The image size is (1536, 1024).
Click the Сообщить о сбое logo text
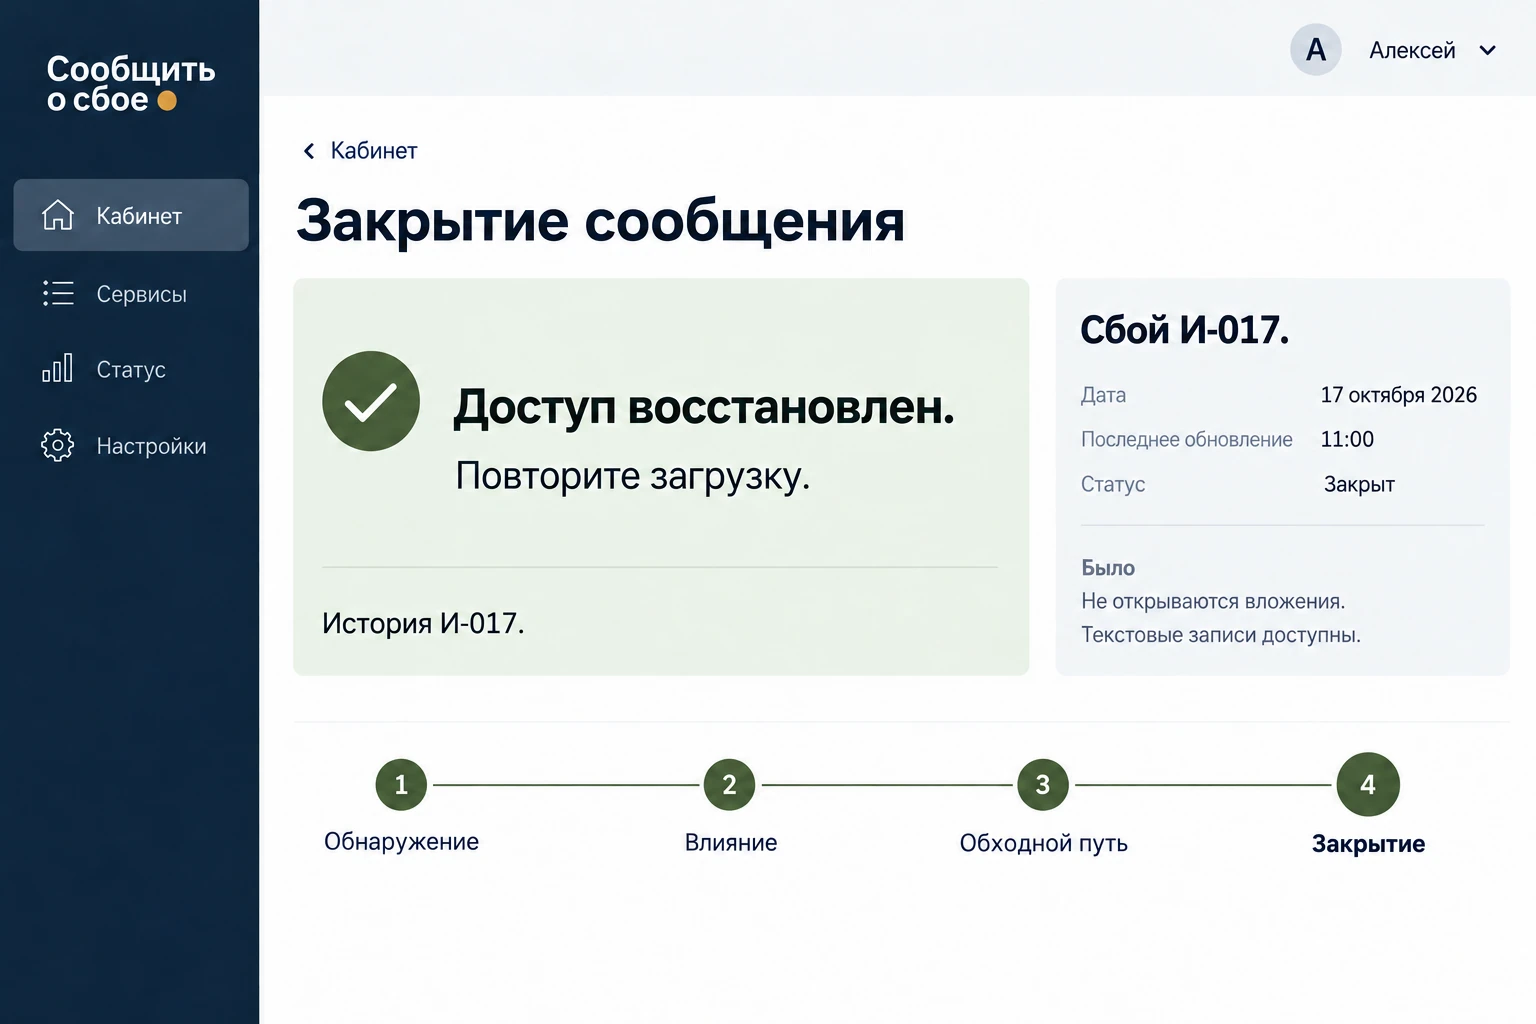(x=130, y=84)
